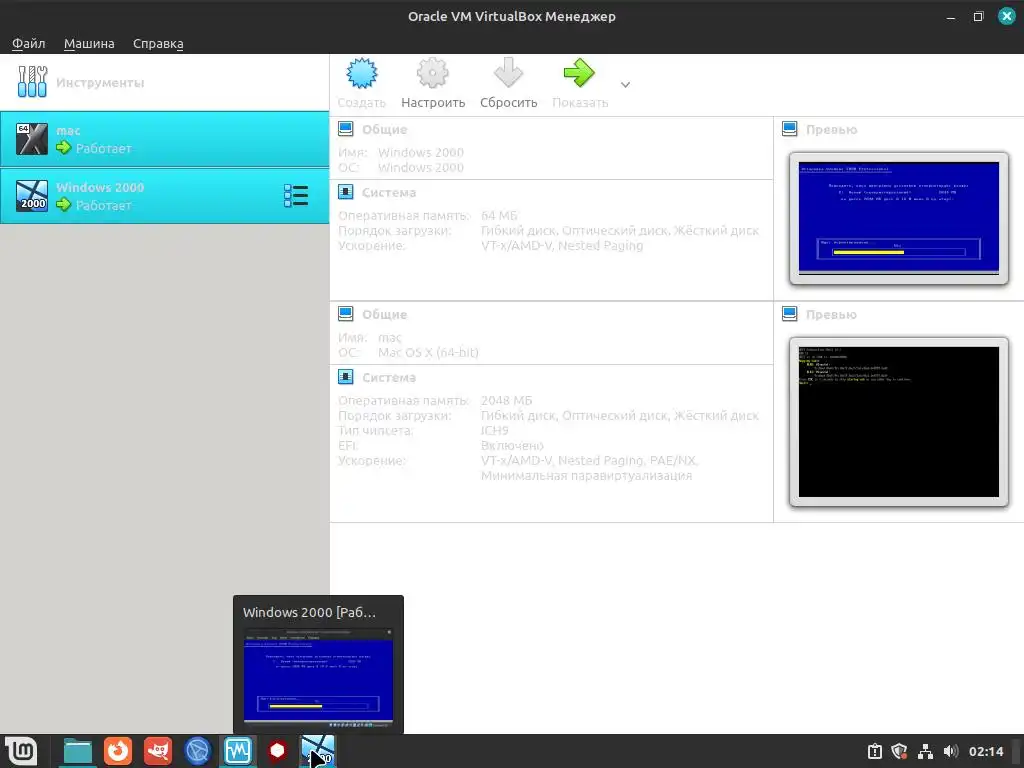This screenshot has height=768, width=1024.
Task: Click the 64 МБ memory value
Action: point(499,216)
